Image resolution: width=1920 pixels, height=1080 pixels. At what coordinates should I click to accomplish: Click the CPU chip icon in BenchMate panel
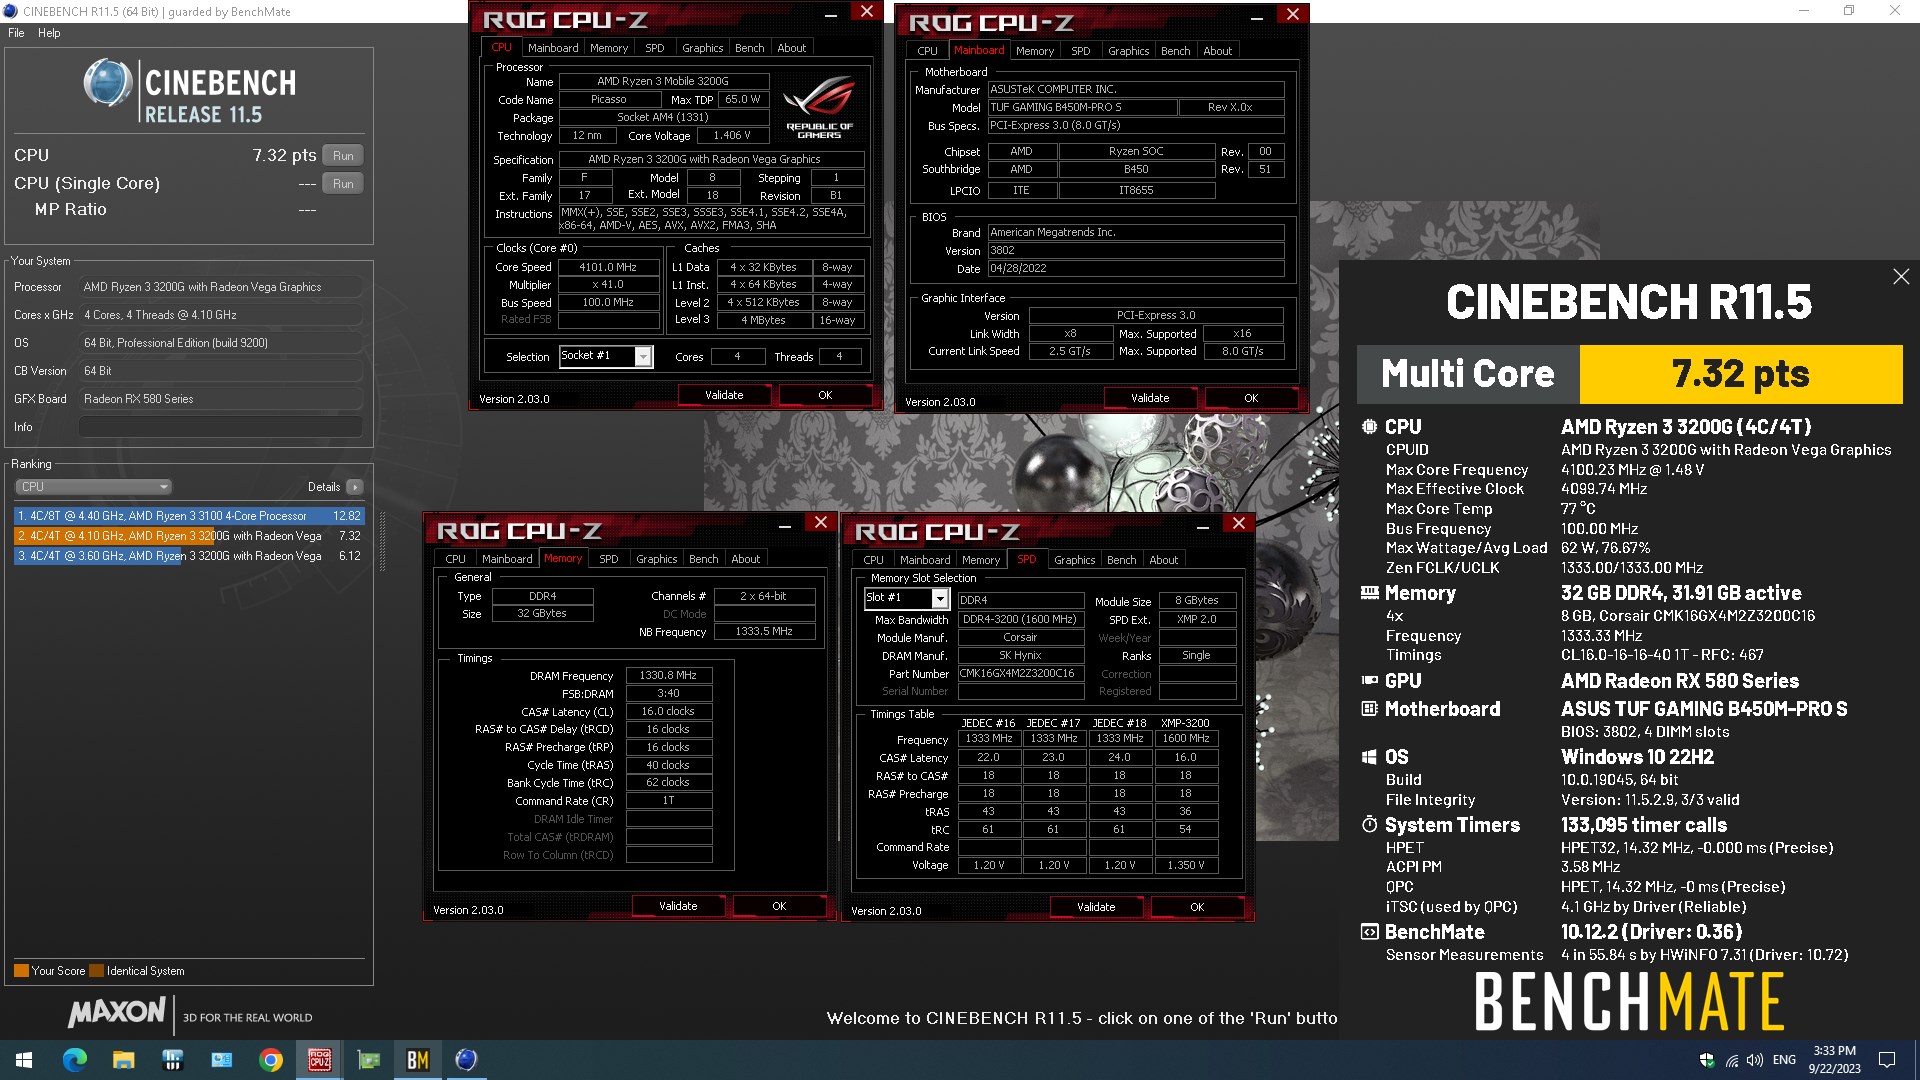click(1369, 427)
